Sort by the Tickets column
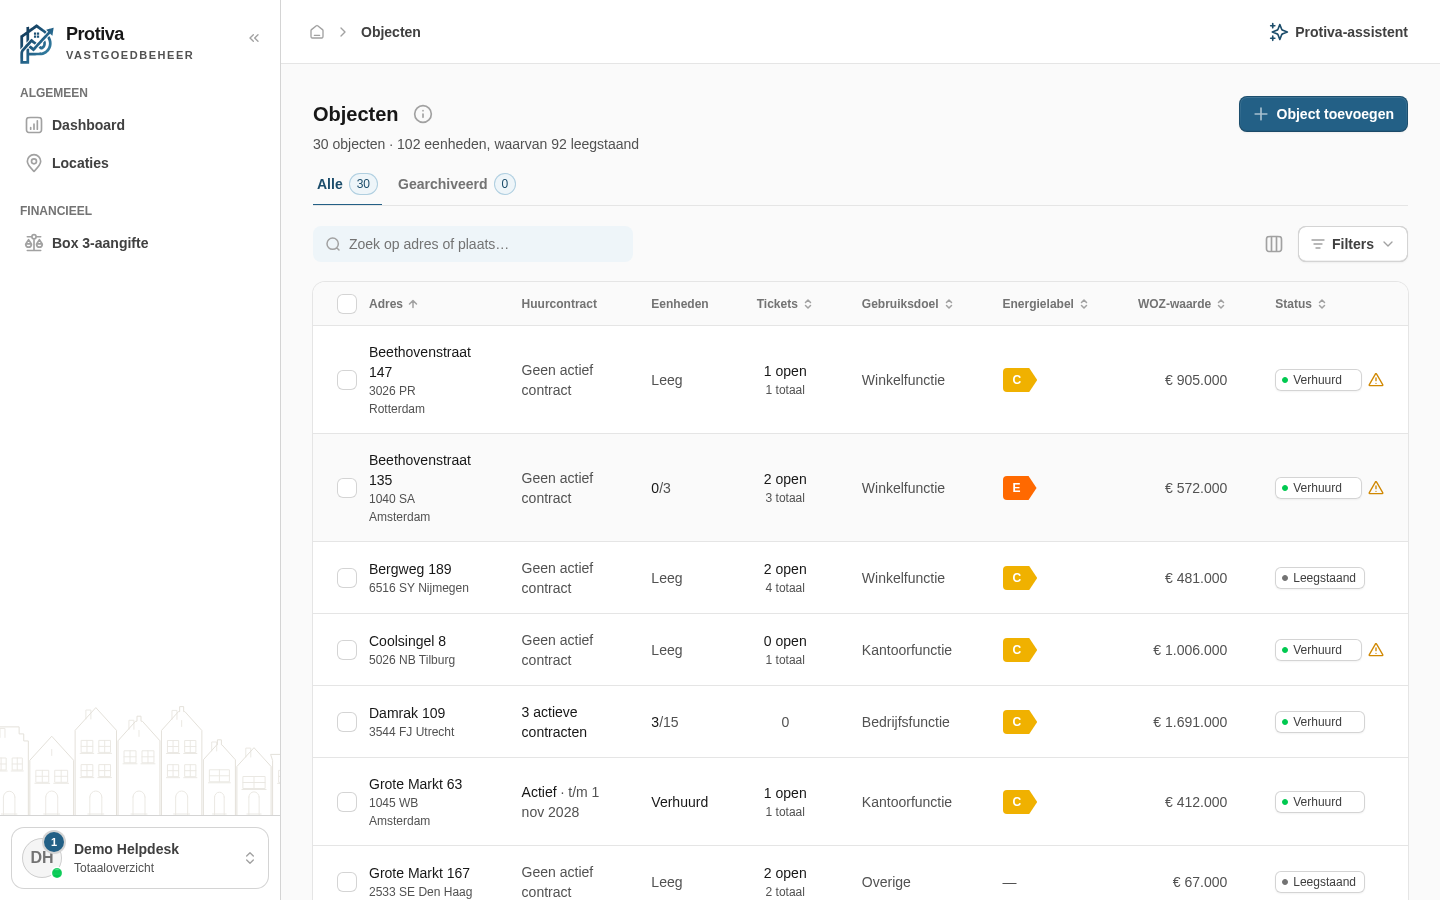Screen dimensions: 1440x900 pos(785,304)
